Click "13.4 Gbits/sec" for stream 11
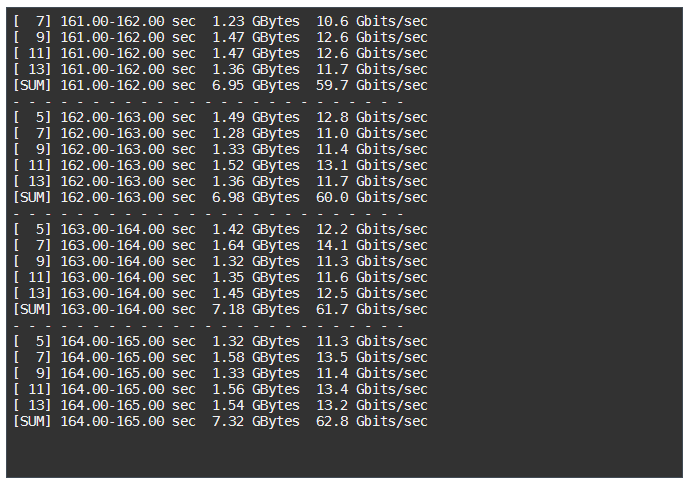 (x=372, y=389)
